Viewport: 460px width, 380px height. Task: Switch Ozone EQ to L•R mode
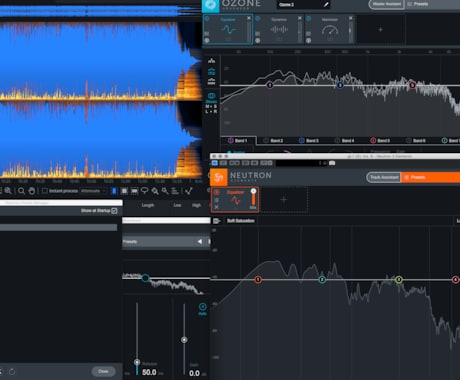(211, 111)
